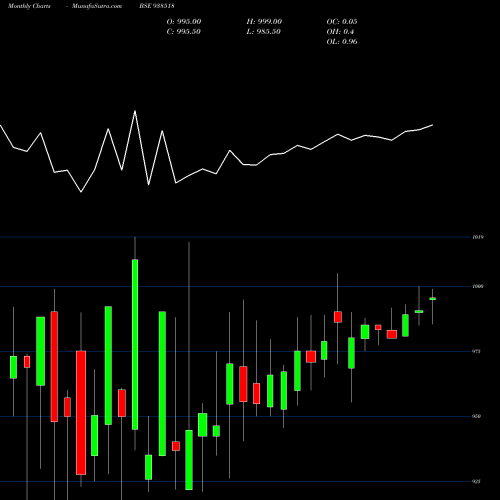
Task: Click the 1019 price axis label
Action: coord(478,237)
